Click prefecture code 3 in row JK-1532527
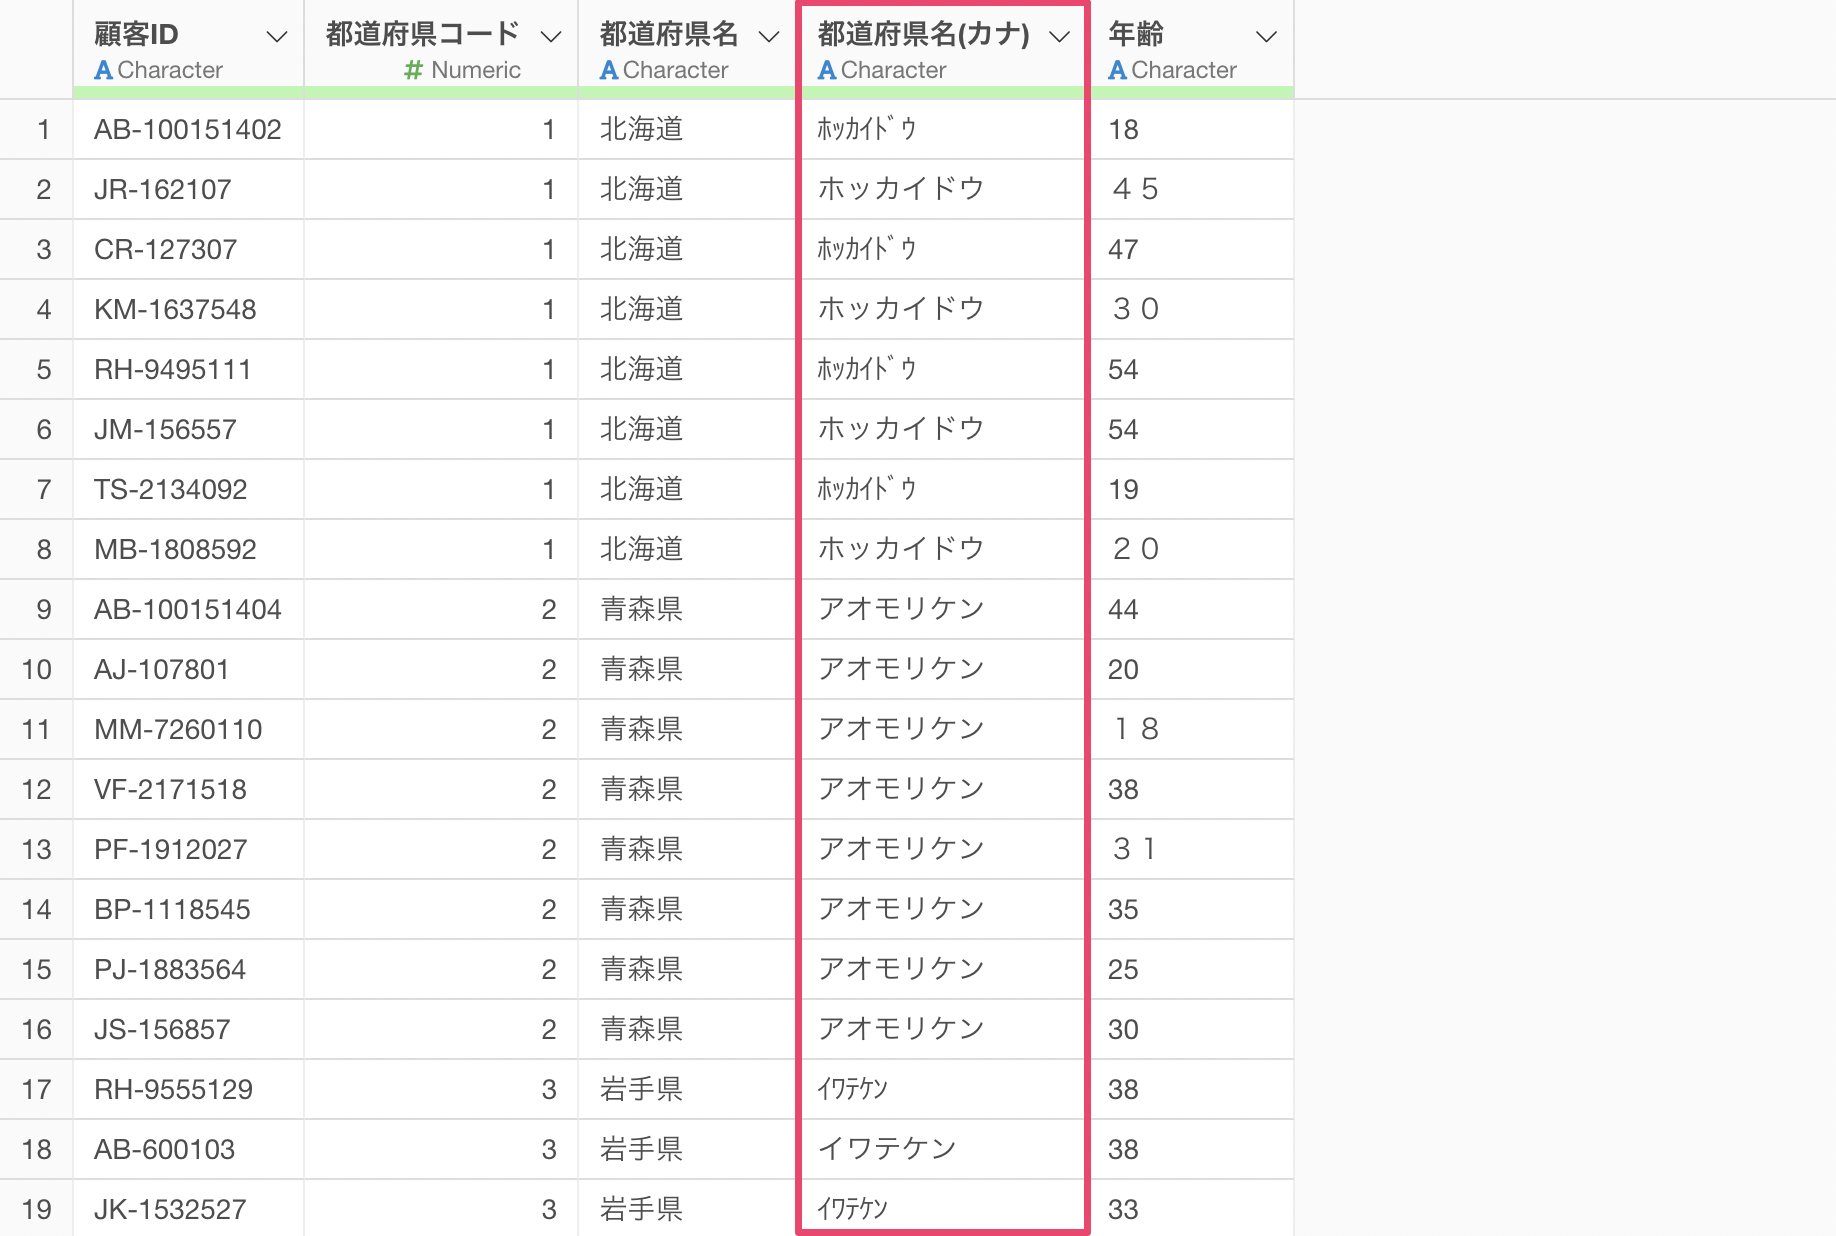 (549, 1209)
